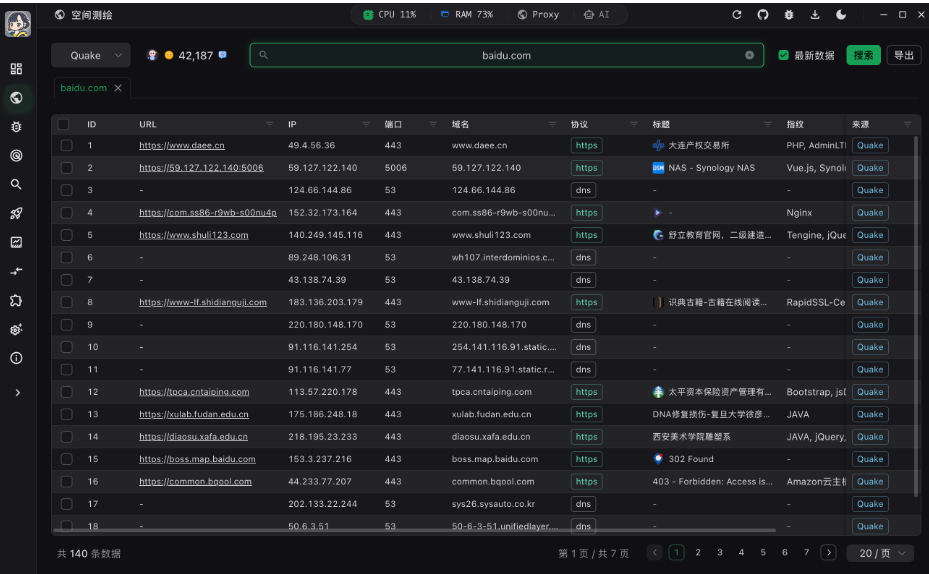Check the checkbox for row 16
This screenshot has height=574, width=929.
66,482
